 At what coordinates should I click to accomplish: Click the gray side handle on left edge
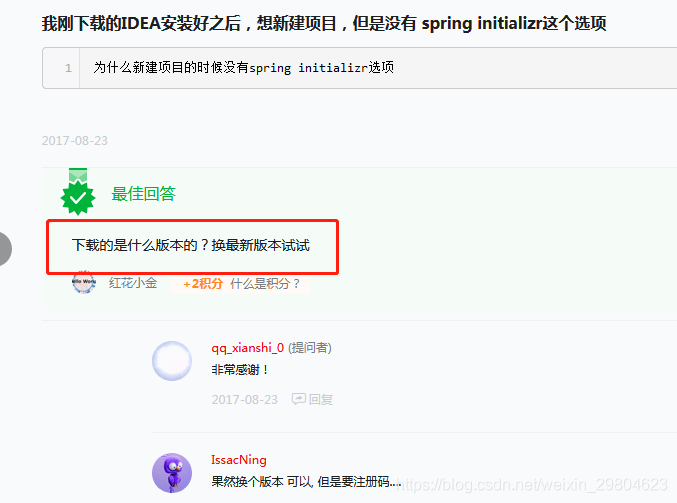5,249
